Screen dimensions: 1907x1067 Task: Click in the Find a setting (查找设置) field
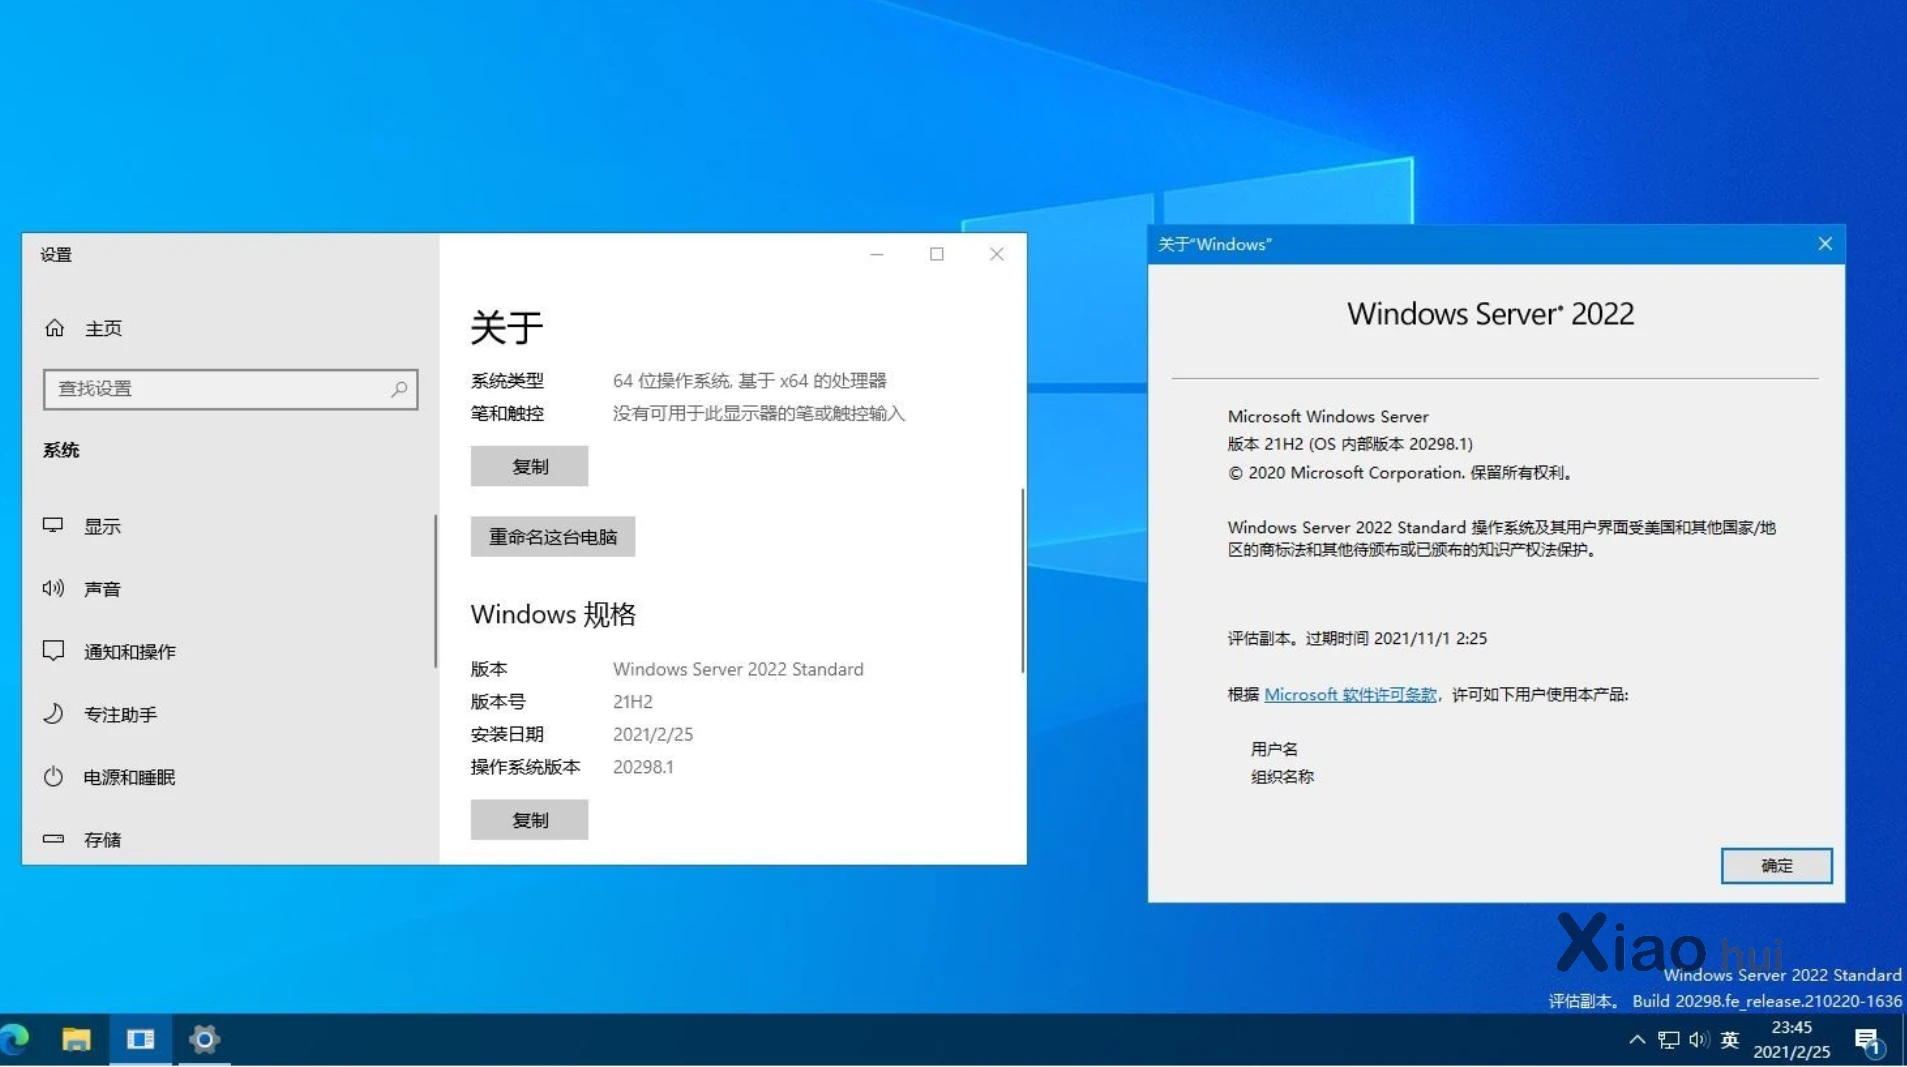tap(220, 389)
